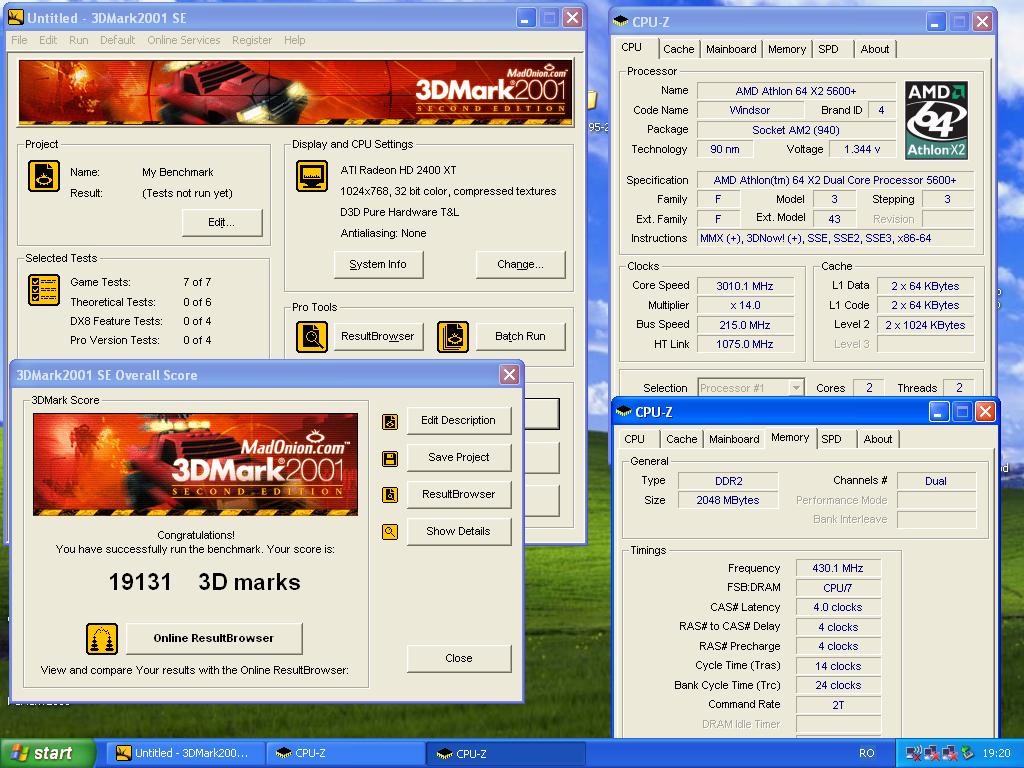Click the top CPU-Z window title icon
The image size is (1024, 768).
pos(621,22)
